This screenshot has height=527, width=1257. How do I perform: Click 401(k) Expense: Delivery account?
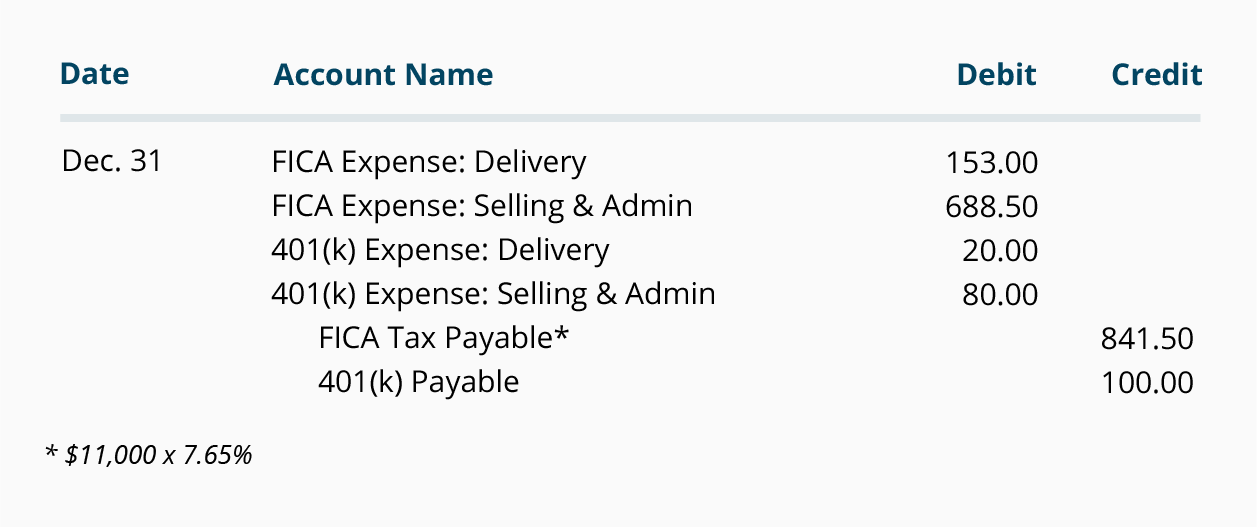[x=440, y=250]
